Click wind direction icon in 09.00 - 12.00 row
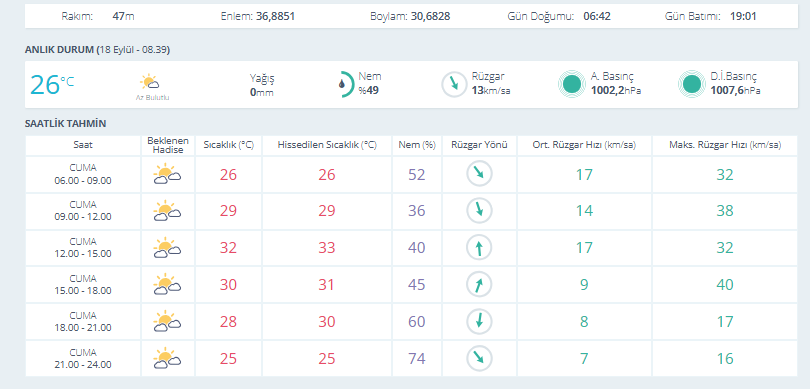Image resolution: width=810 pixels, height=389 pixels. (479, 211)
